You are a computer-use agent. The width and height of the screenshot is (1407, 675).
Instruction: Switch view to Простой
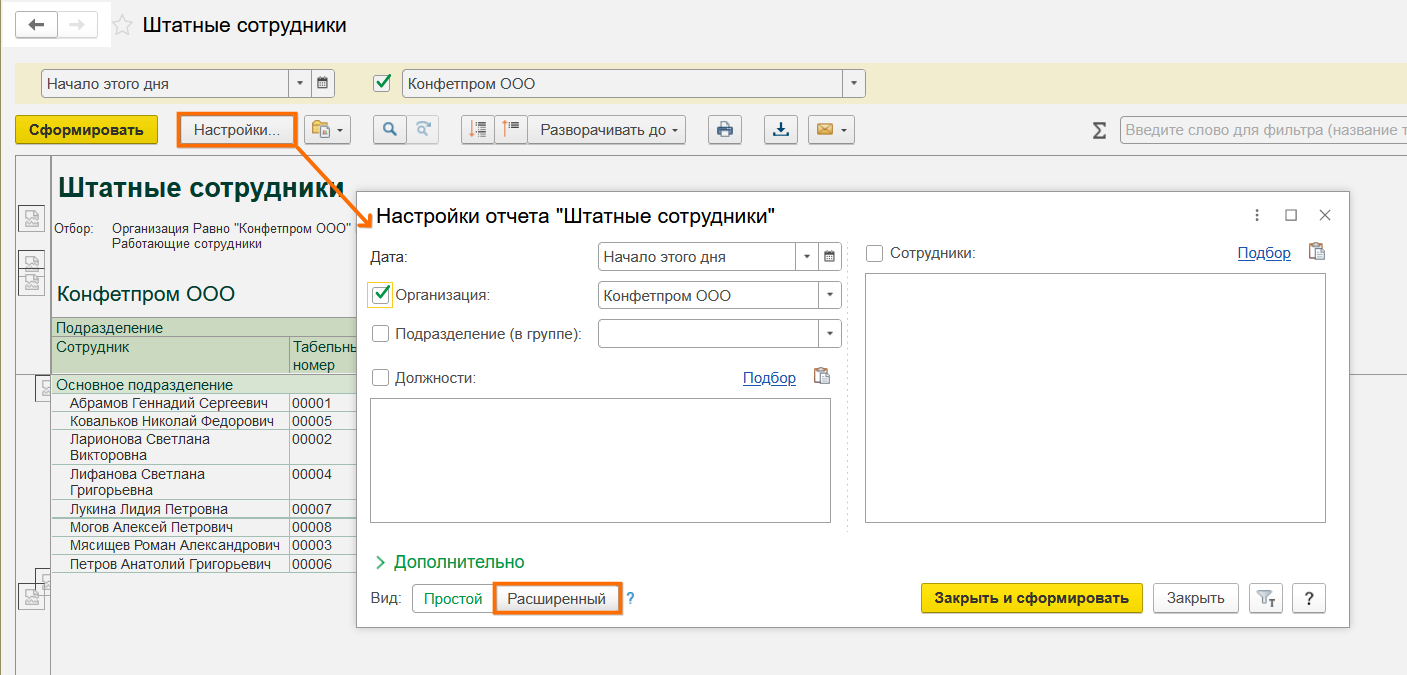pos(453,598)
